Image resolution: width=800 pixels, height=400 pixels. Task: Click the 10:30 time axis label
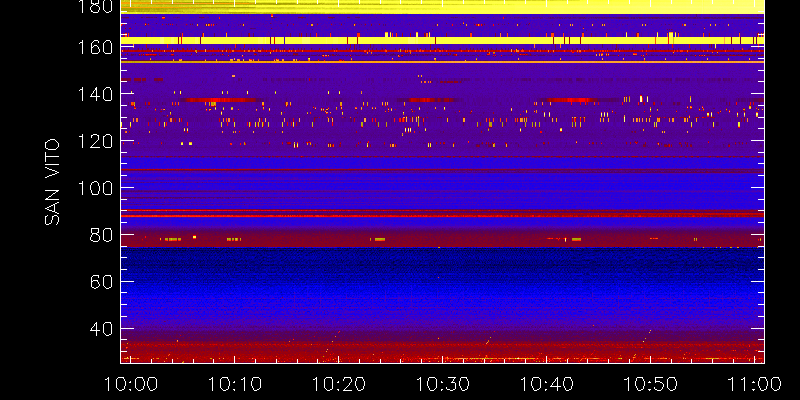[442, 384]
